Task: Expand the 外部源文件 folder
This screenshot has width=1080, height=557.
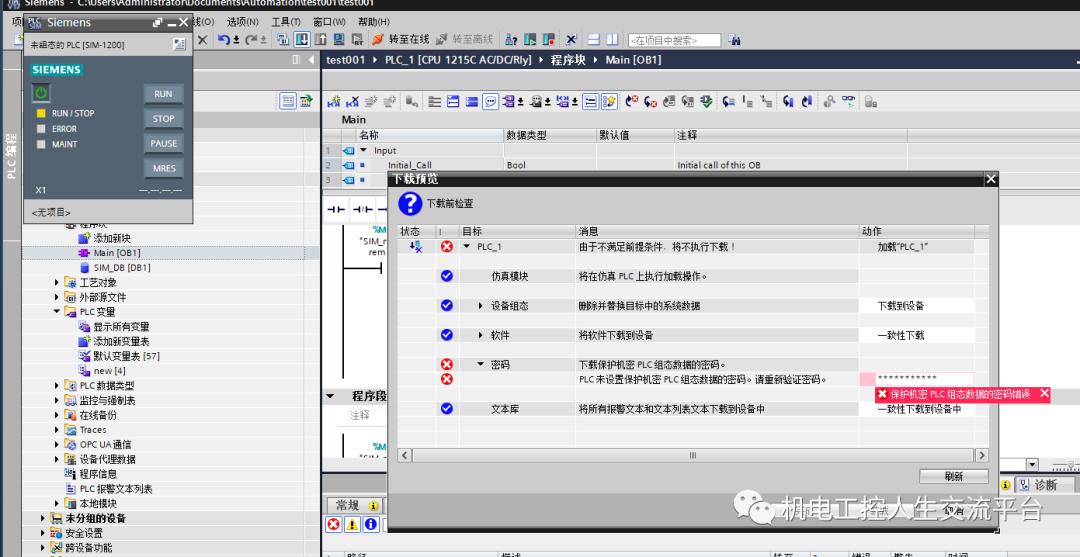Action: point(56,297)
